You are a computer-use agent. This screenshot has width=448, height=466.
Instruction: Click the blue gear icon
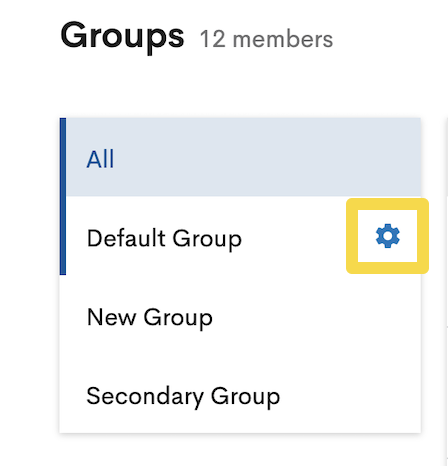pyautogui.click(x=388, y=236)
